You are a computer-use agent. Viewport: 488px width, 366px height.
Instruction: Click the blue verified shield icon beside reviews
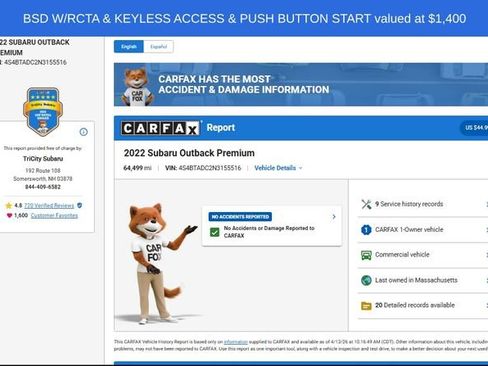(79, 205)
